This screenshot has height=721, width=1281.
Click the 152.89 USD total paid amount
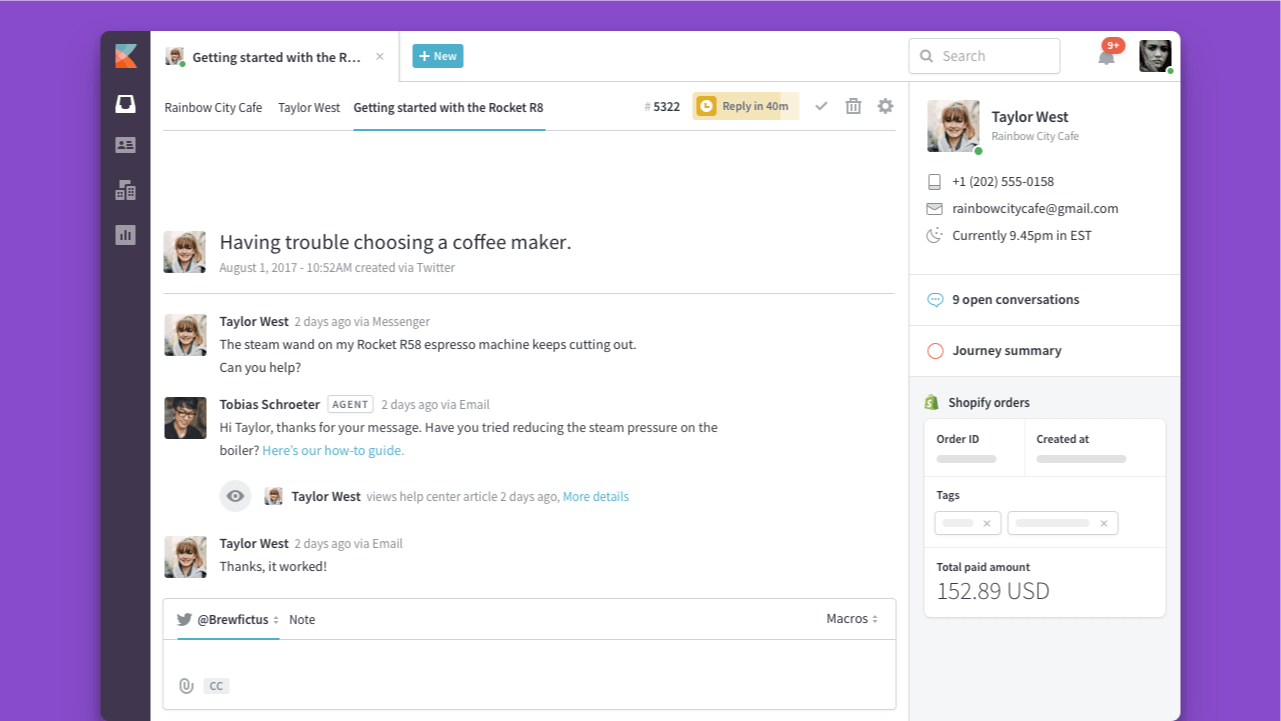coord(993,591)
